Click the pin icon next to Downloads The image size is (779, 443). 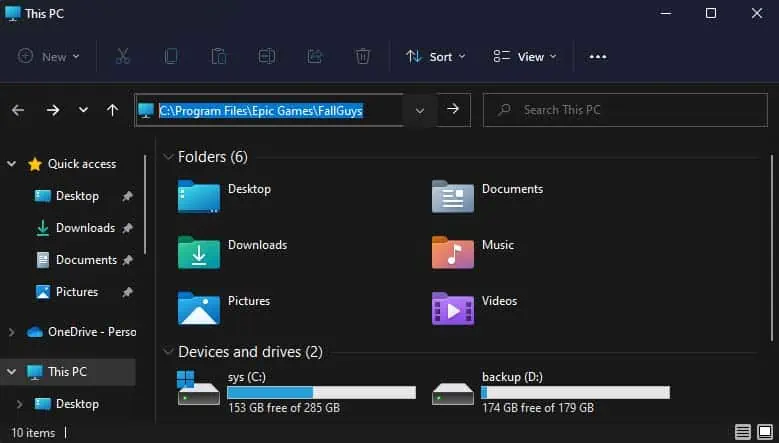(128, 228)
